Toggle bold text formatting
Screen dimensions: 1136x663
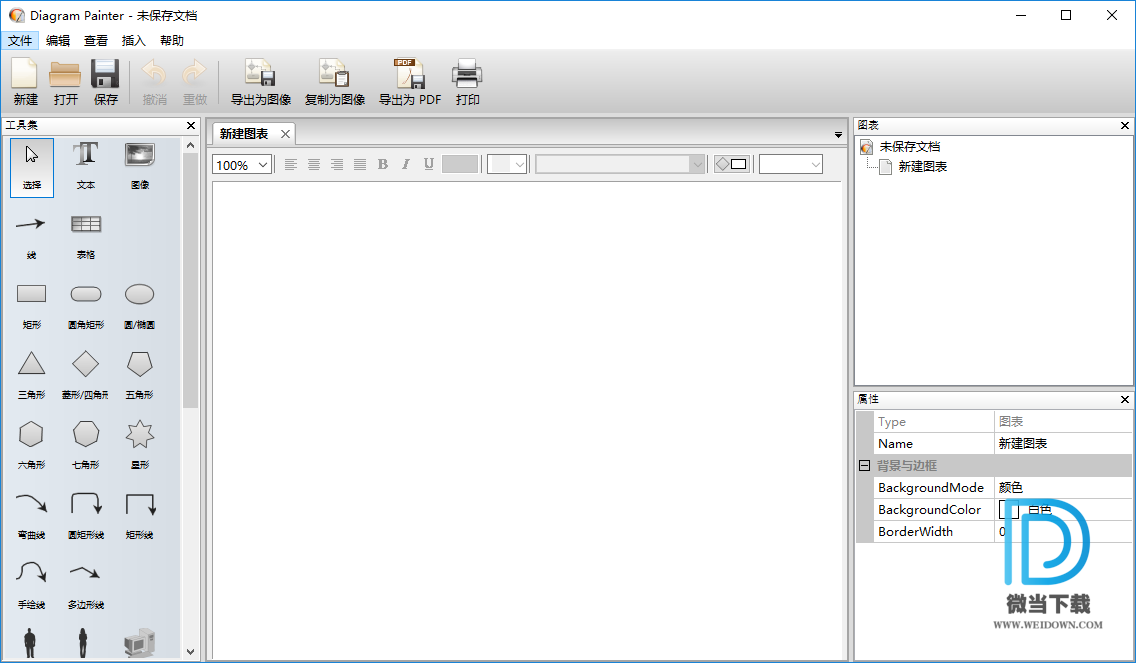pyautogui.click(x=382, y=164)
